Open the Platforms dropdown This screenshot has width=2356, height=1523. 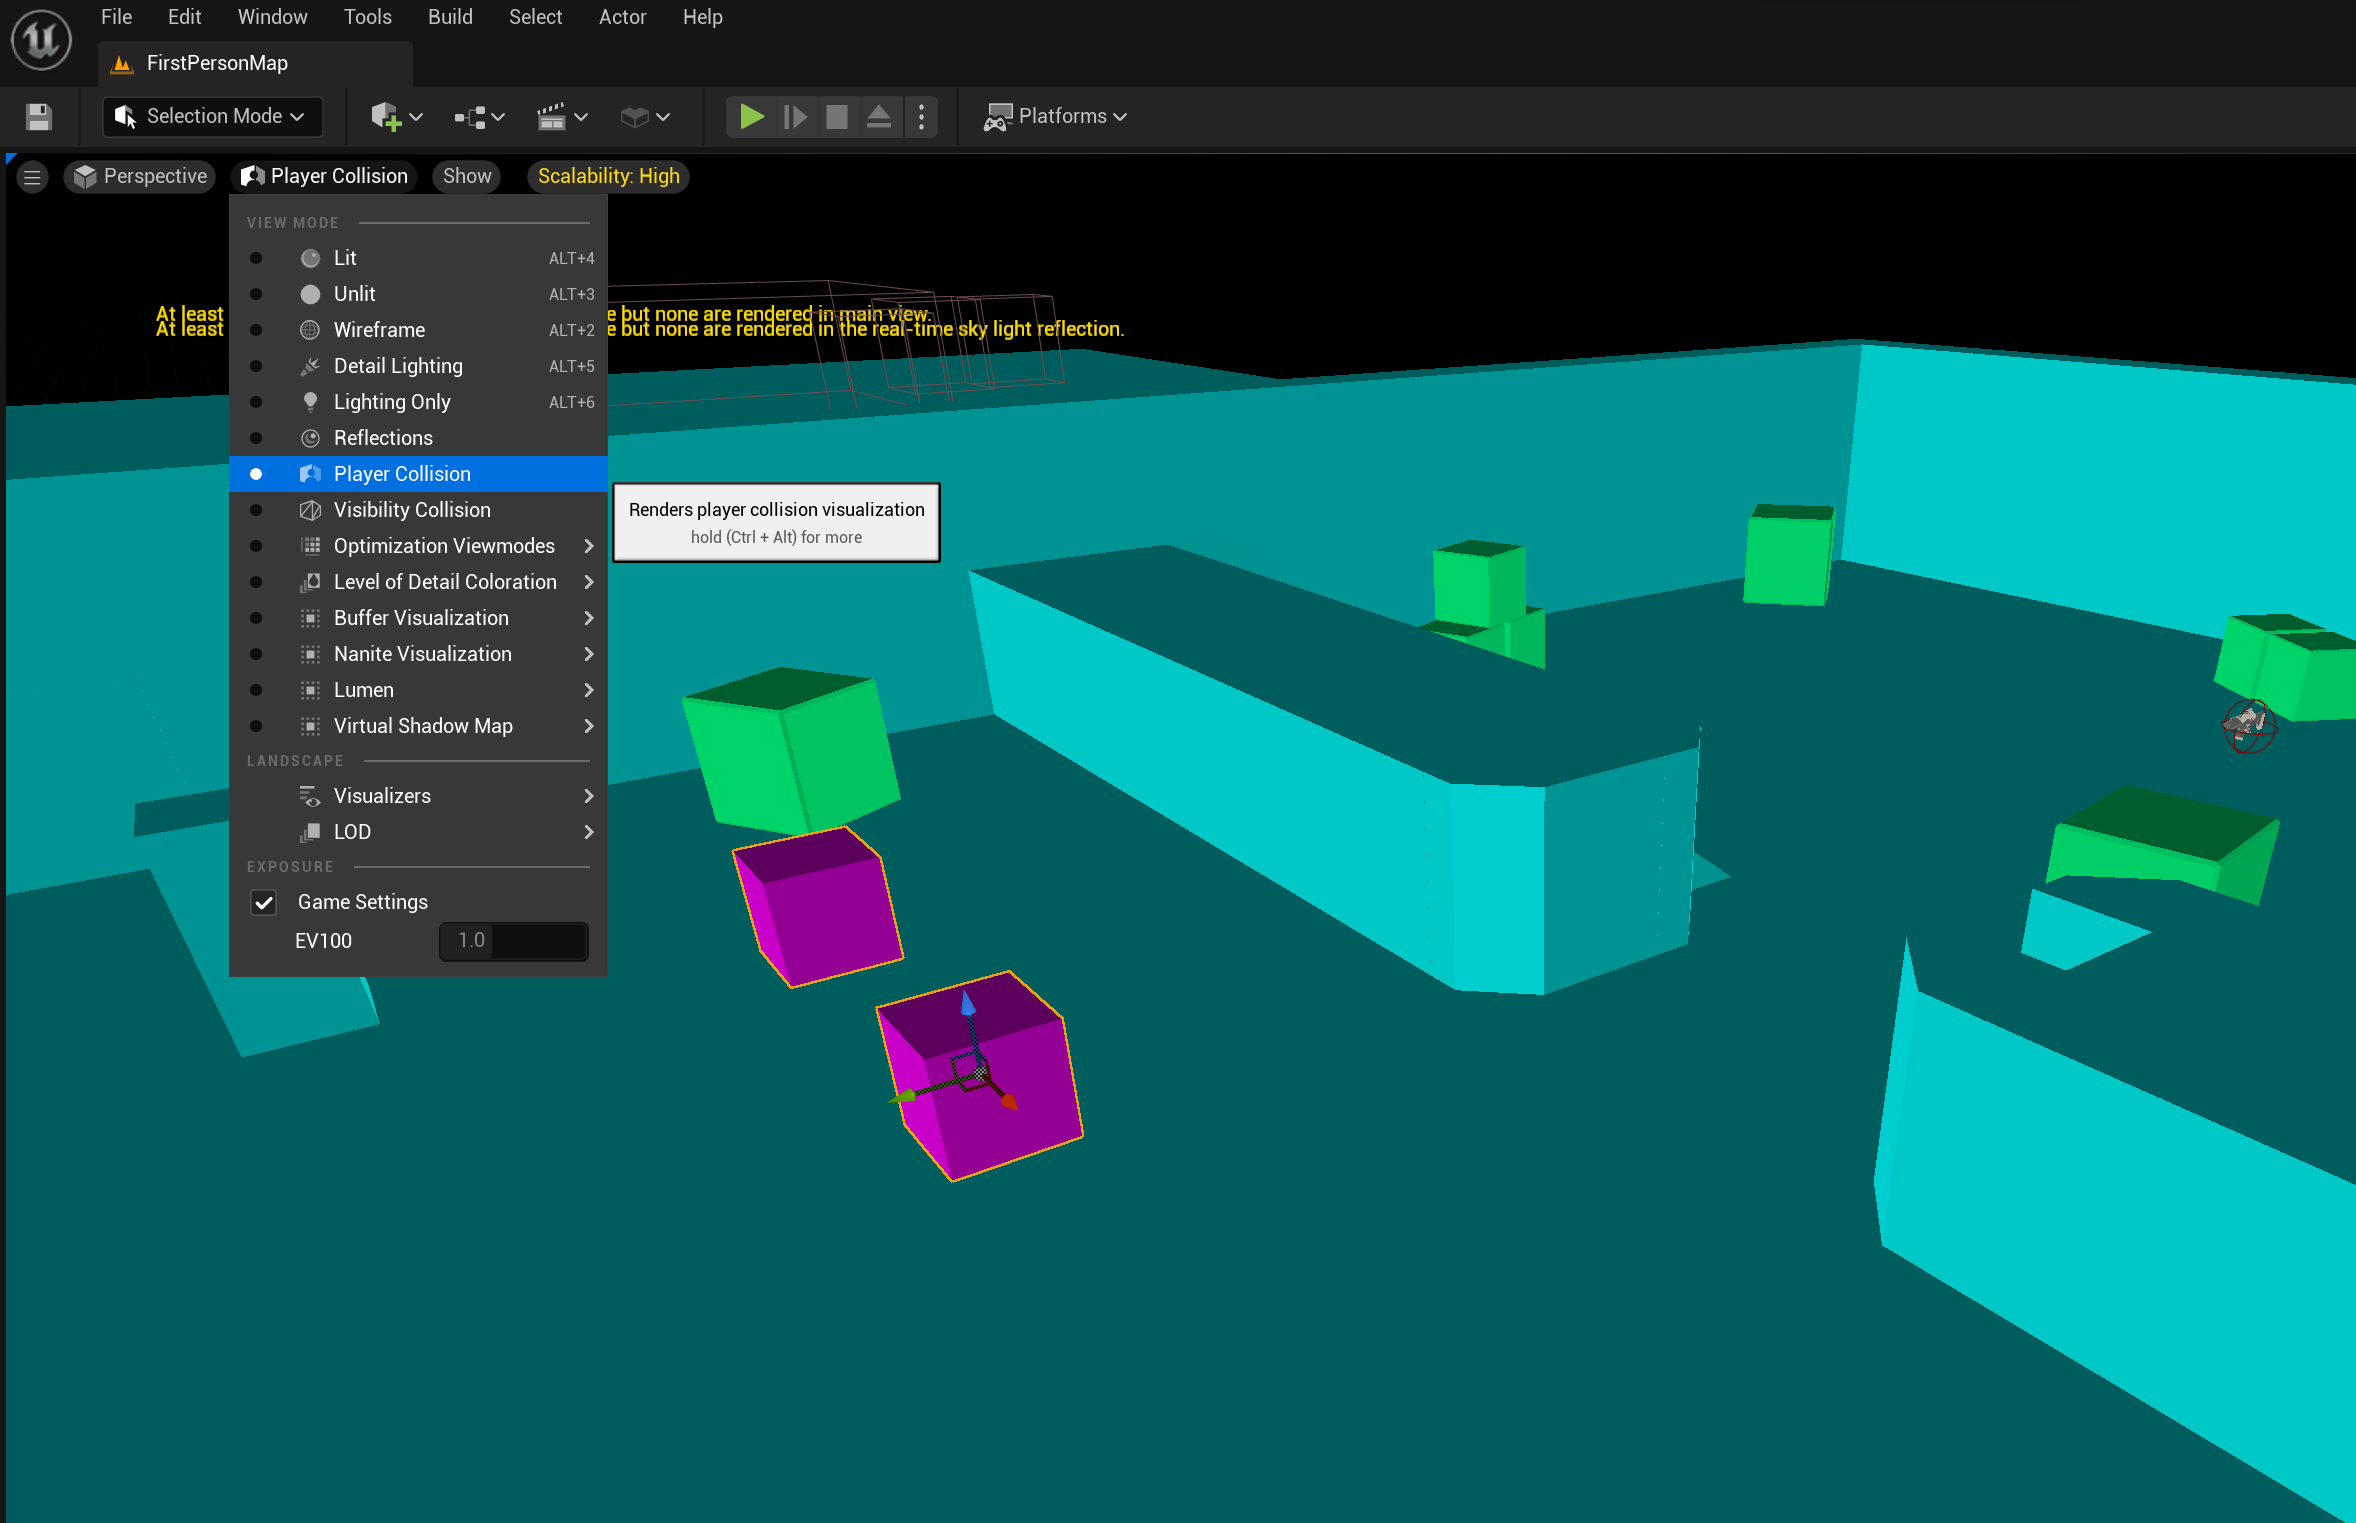(1056, 117)
